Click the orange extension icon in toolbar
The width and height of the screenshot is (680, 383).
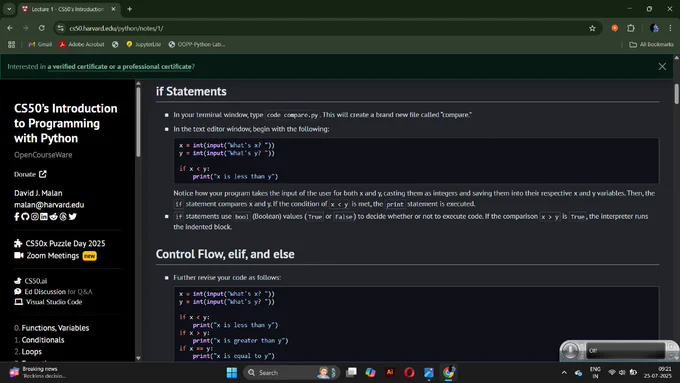[x=615, y=28]
